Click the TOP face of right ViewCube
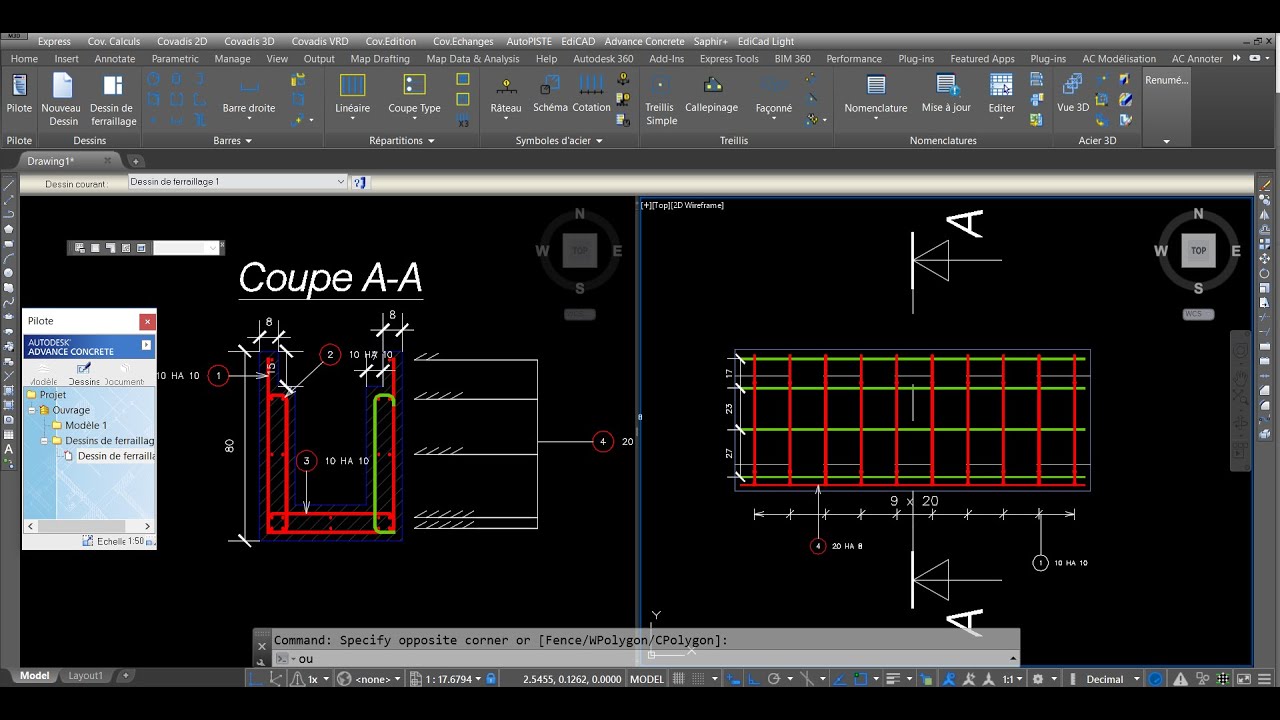The image size is (1280, 720). click(x=1198, y=251)
